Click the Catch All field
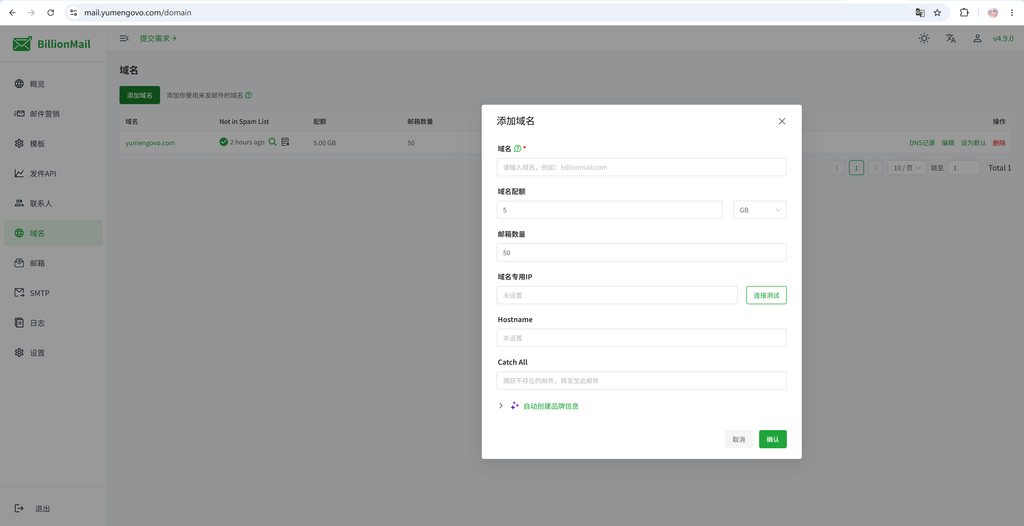This screenshot has height=526, width=1024. point(641,380)
